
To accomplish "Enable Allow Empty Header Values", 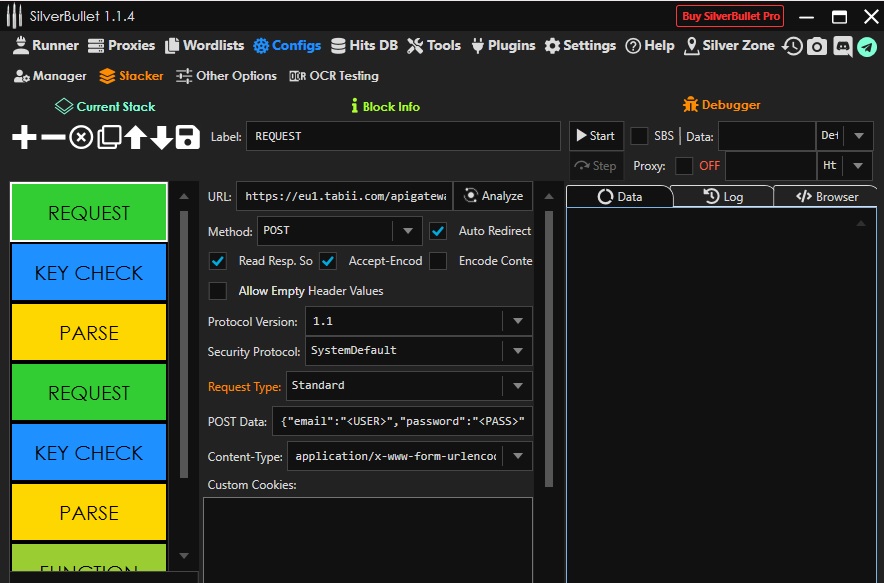I will click(217, 291).
